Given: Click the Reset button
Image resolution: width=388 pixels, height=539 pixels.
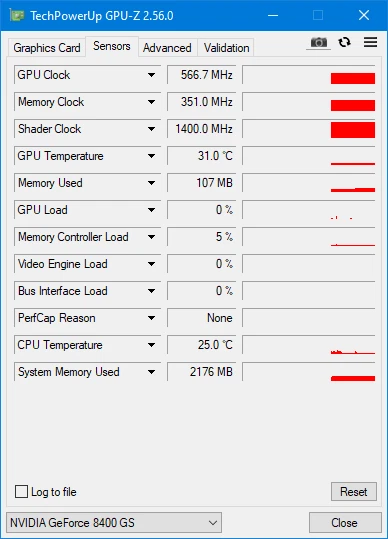Looking at the screenshot, I should 354,492.
